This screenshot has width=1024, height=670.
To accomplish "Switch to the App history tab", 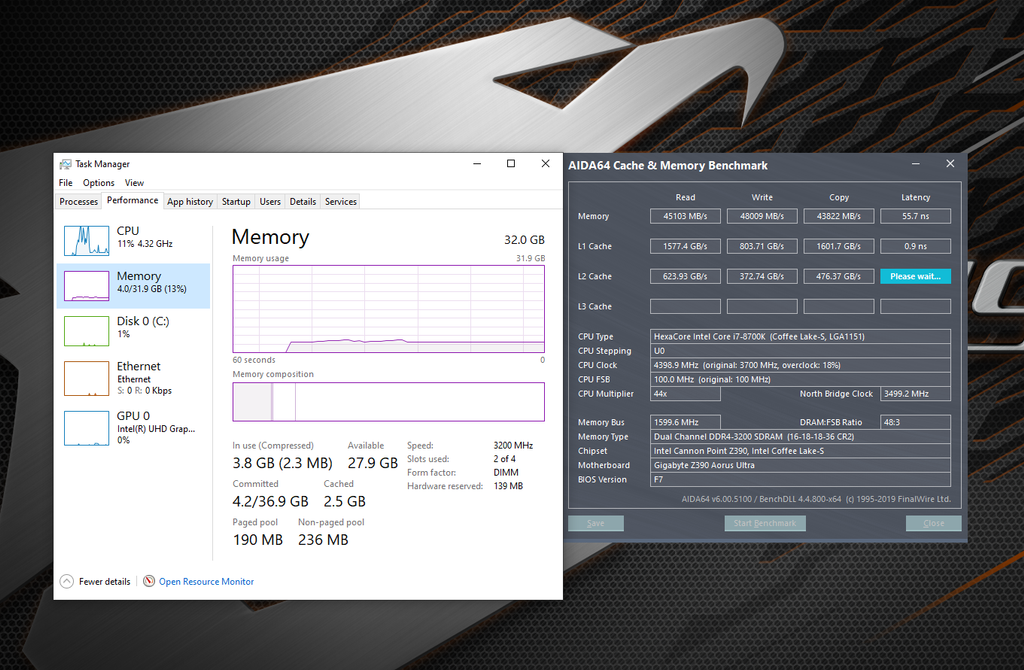I will click(190, 202).
